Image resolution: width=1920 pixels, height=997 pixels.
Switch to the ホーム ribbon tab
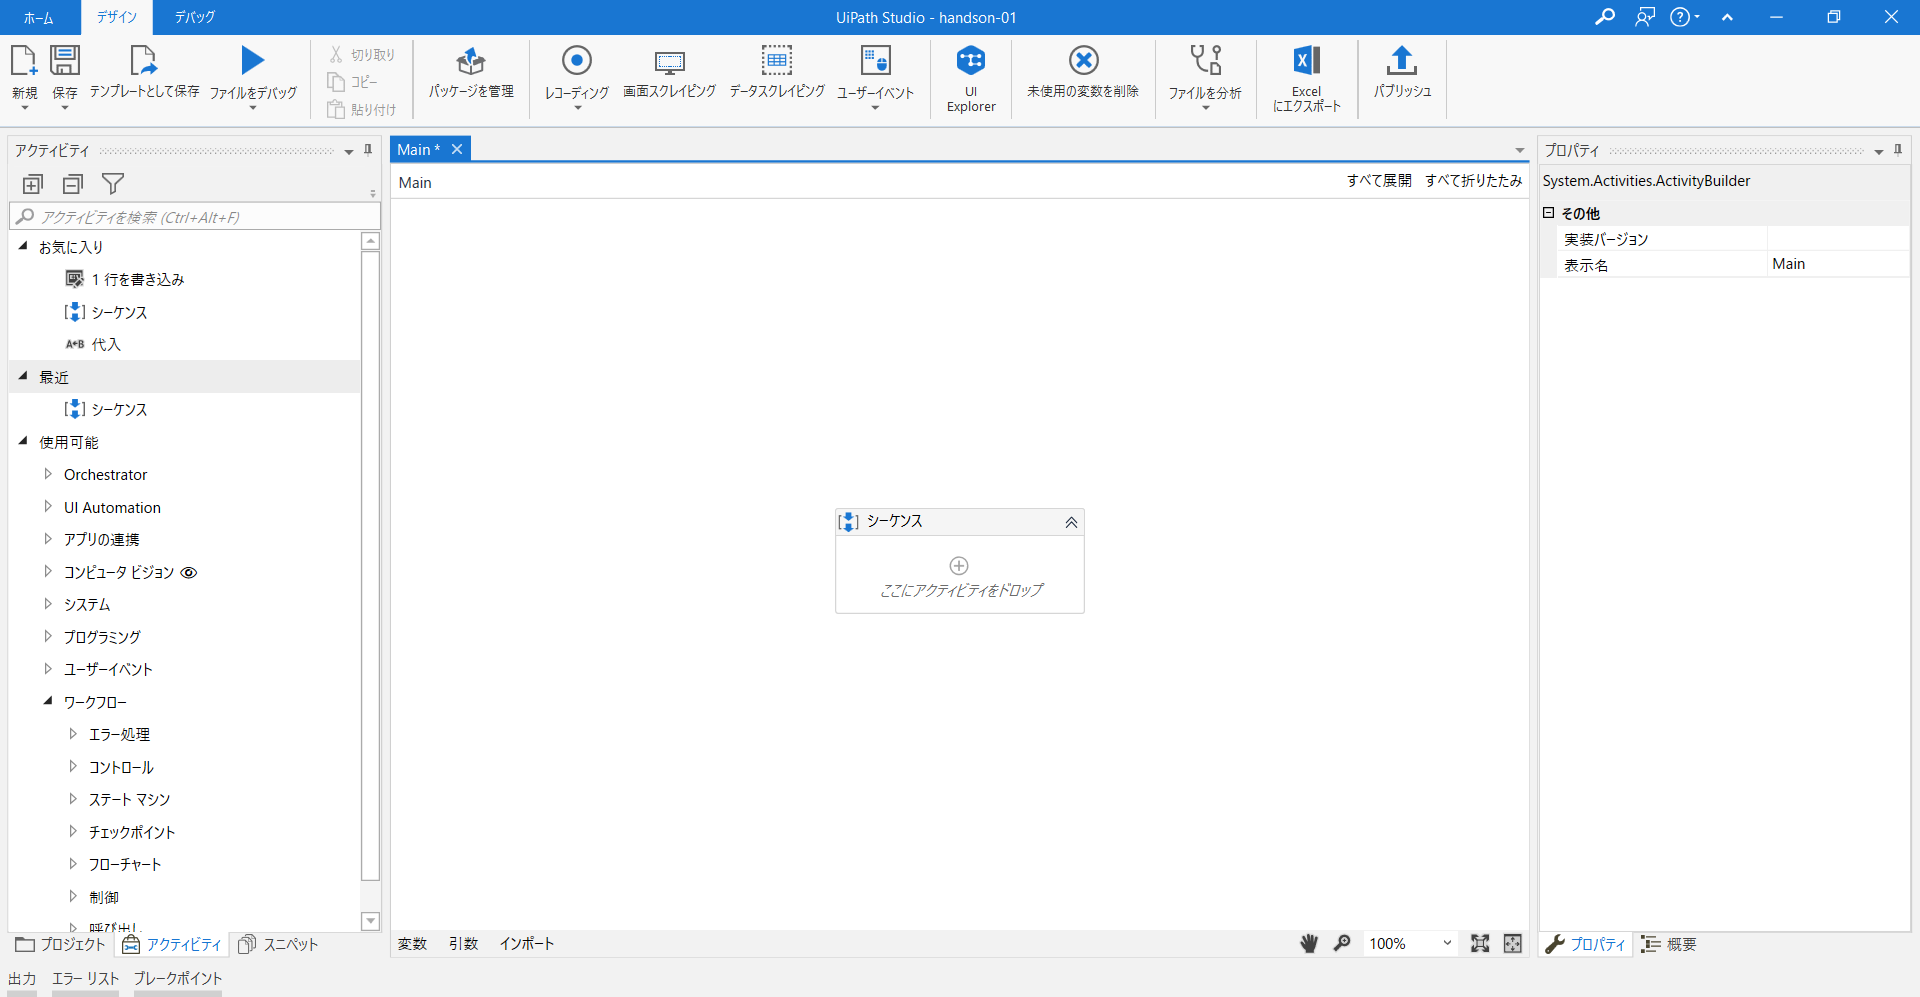[39, 17]
